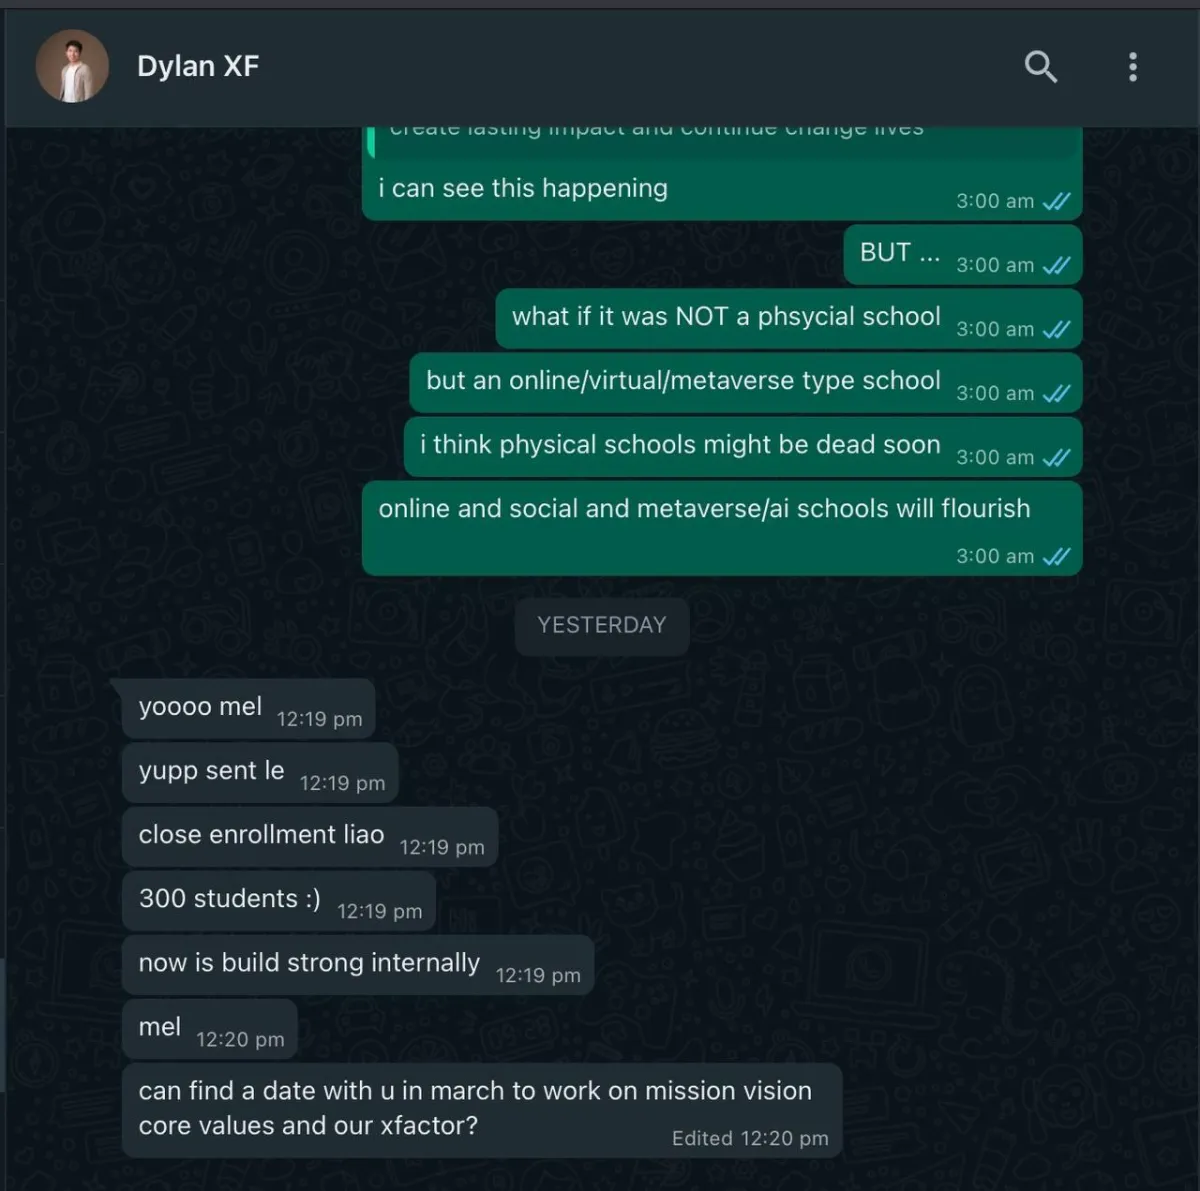Click ticks on 'physical schools might be dead soon'

[x=1056, y=457]
